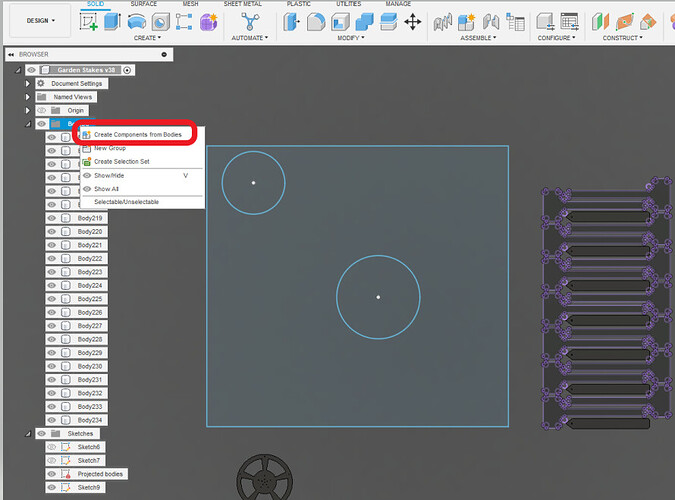Select the Configure Model icon
The width and height of the screenshot is (675, 500).
click(545, 22)
